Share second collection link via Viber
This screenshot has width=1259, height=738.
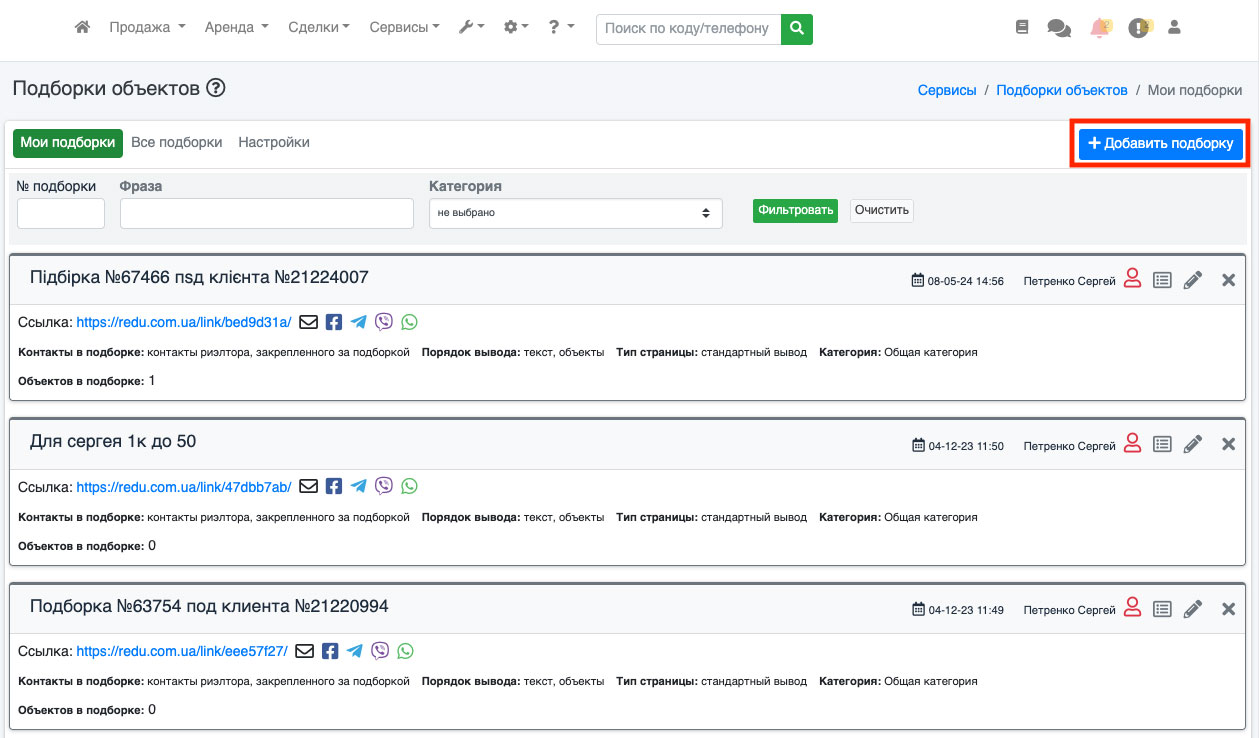click(x=384, y=486)
